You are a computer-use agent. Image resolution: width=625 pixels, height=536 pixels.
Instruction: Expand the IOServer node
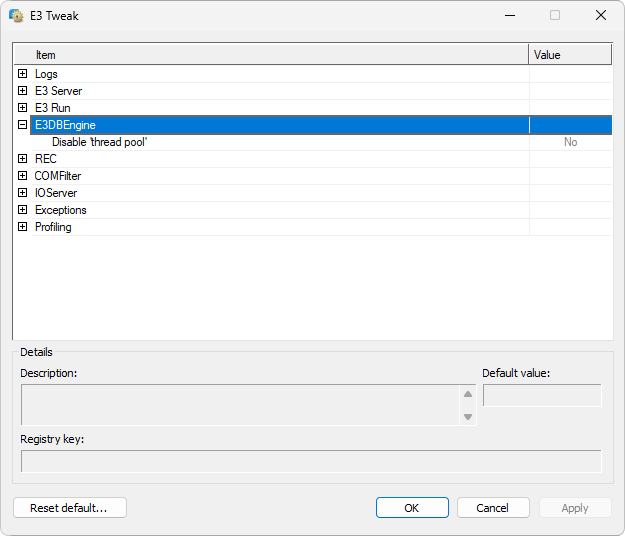22,193
